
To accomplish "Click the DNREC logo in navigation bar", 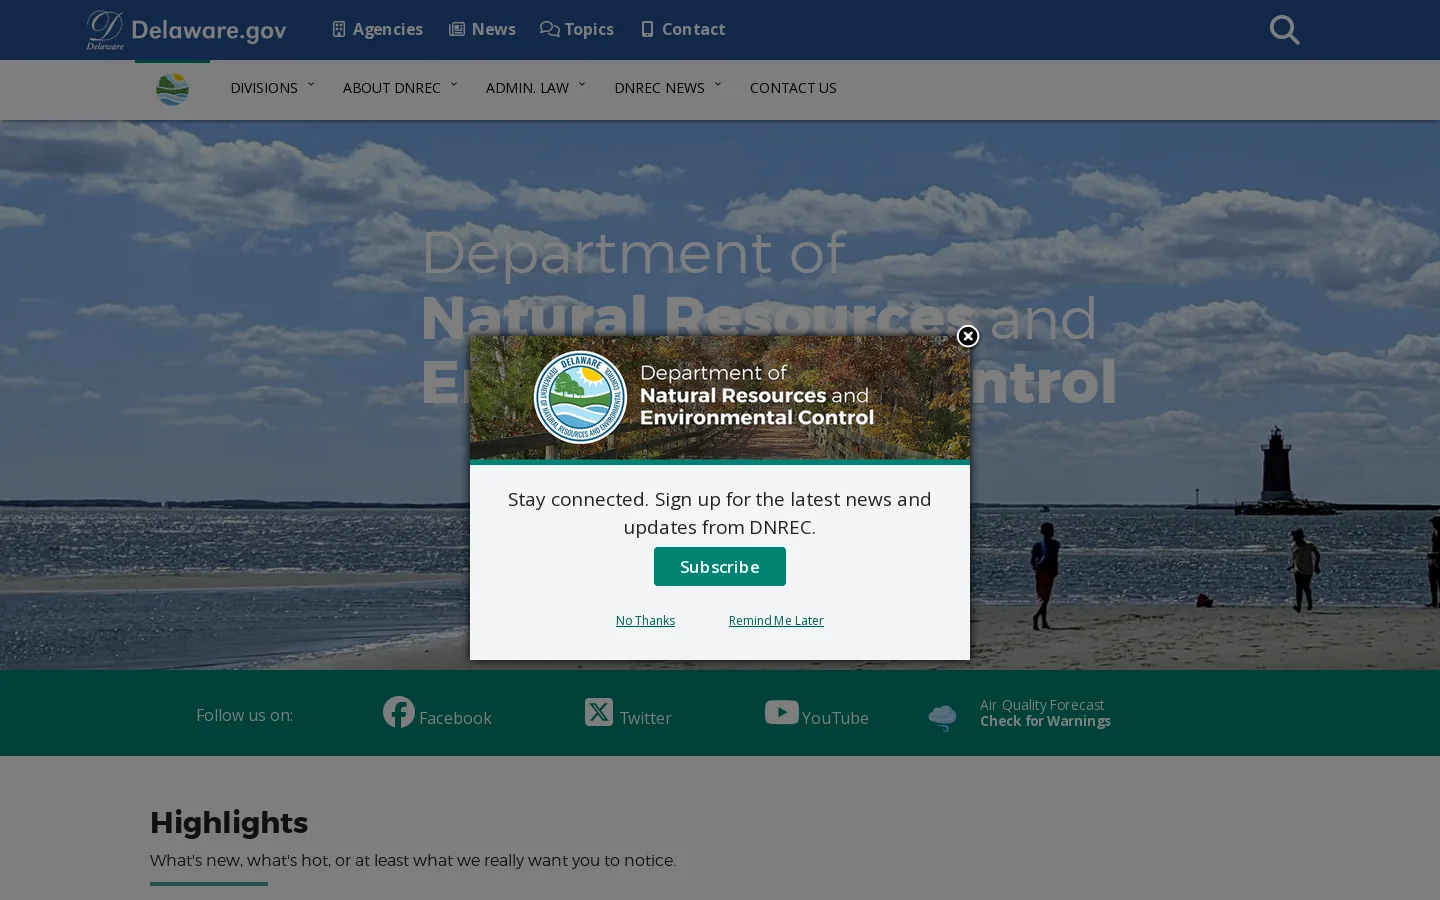I will (x=172, y=89).
